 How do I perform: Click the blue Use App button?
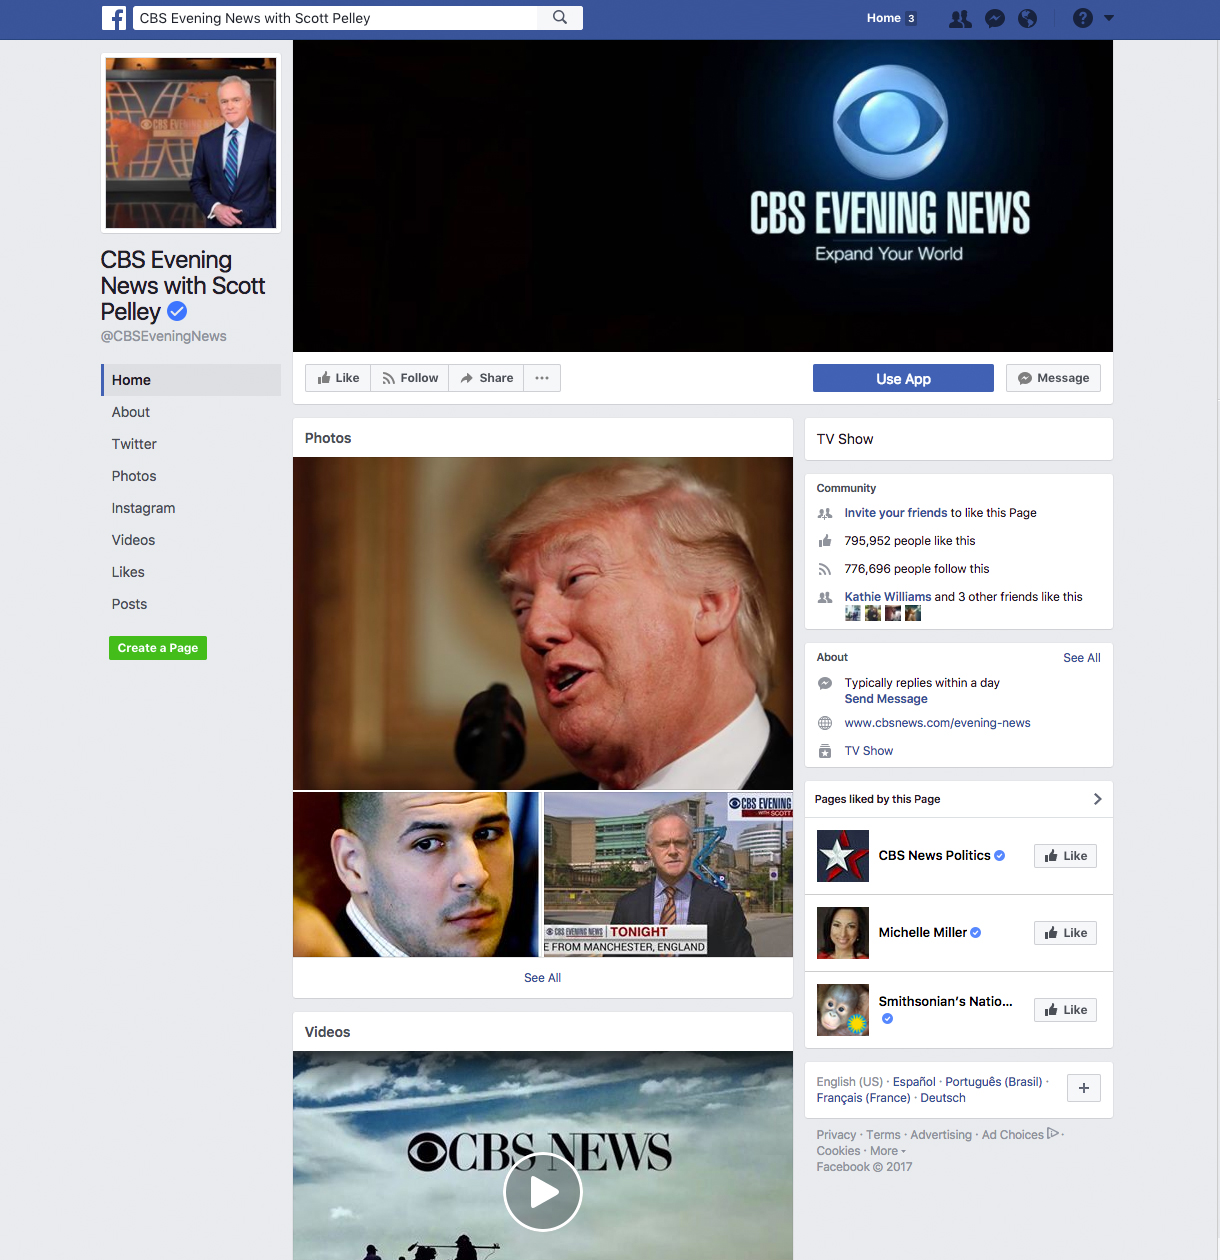click(903, 378)
